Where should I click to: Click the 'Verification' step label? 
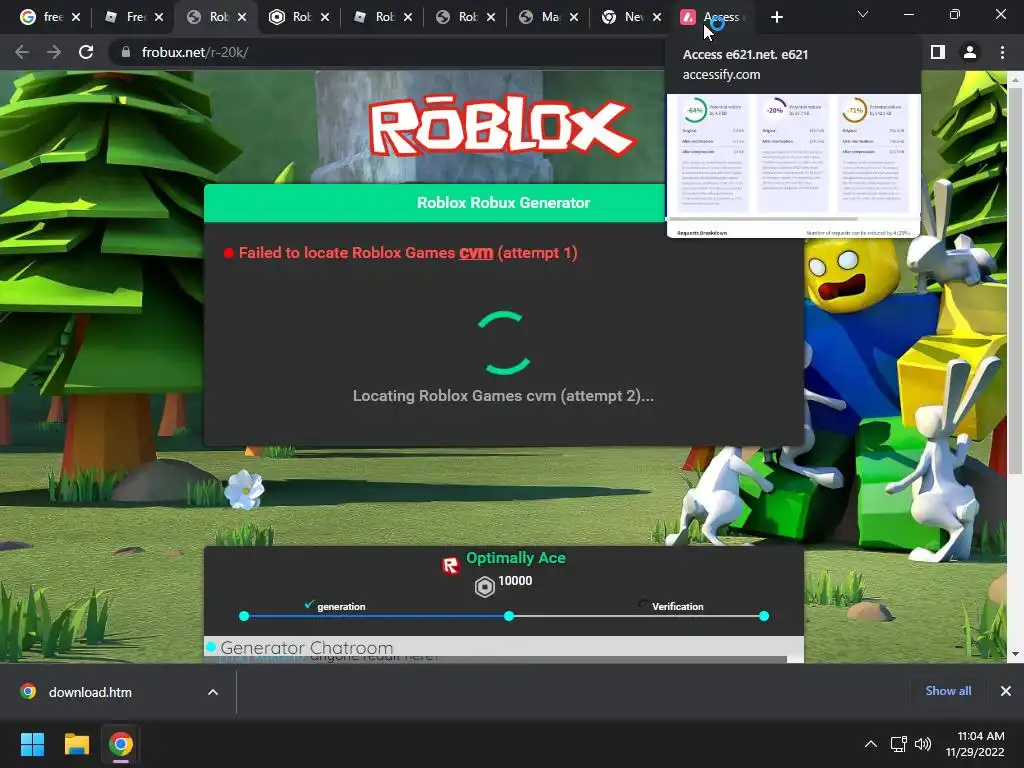[678, 607]
